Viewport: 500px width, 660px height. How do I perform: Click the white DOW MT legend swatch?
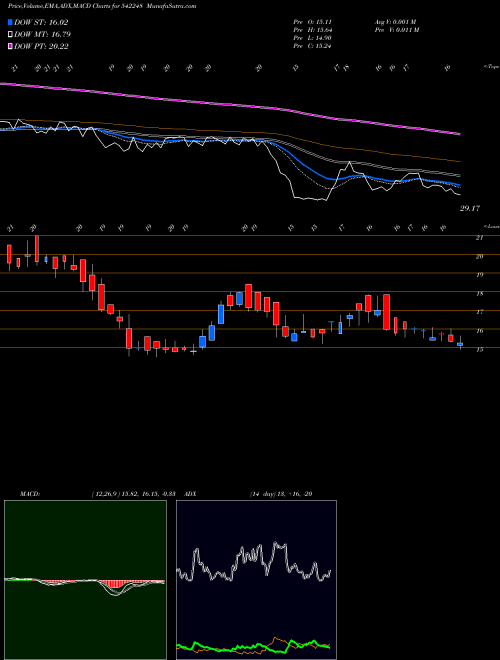[10, 35]
